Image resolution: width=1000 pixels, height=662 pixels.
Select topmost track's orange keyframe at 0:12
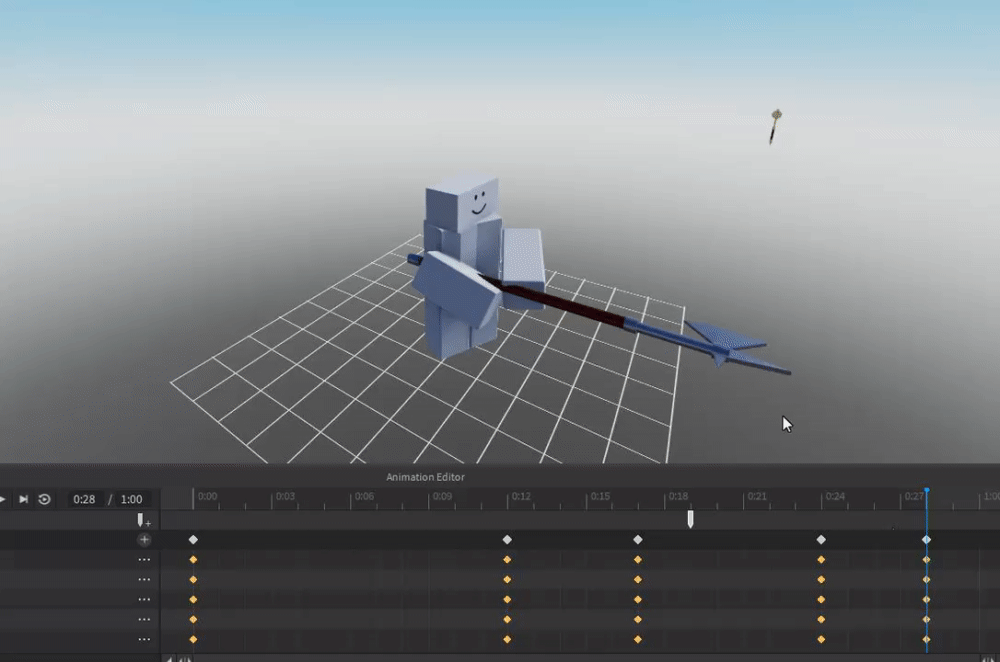click(507, 560)
